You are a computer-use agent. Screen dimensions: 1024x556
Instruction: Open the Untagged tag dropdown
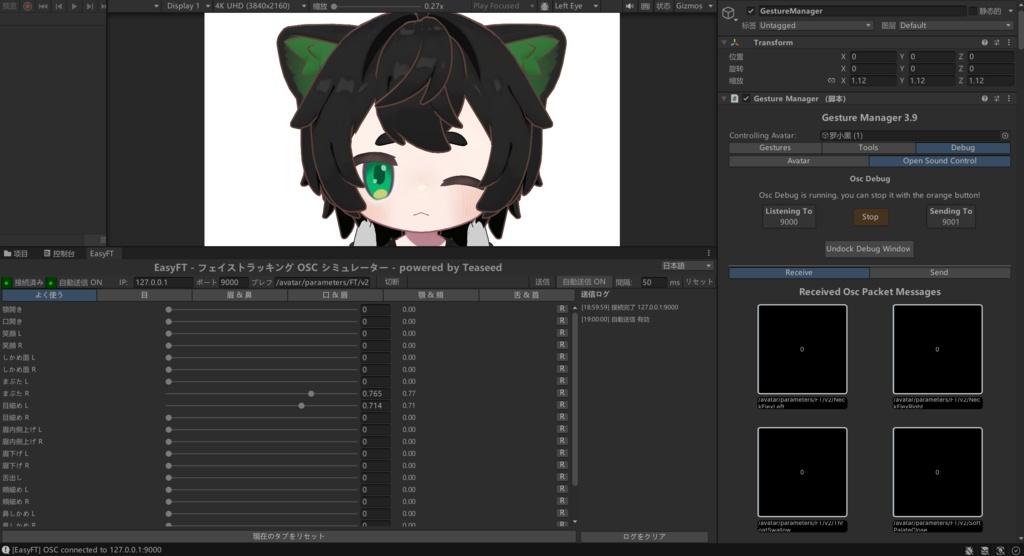815,25
